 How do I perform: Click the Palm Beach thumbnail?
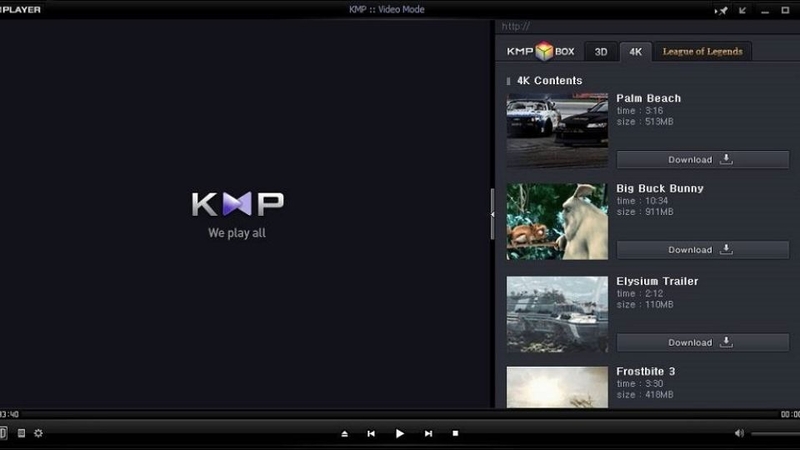tap(557, 131)
